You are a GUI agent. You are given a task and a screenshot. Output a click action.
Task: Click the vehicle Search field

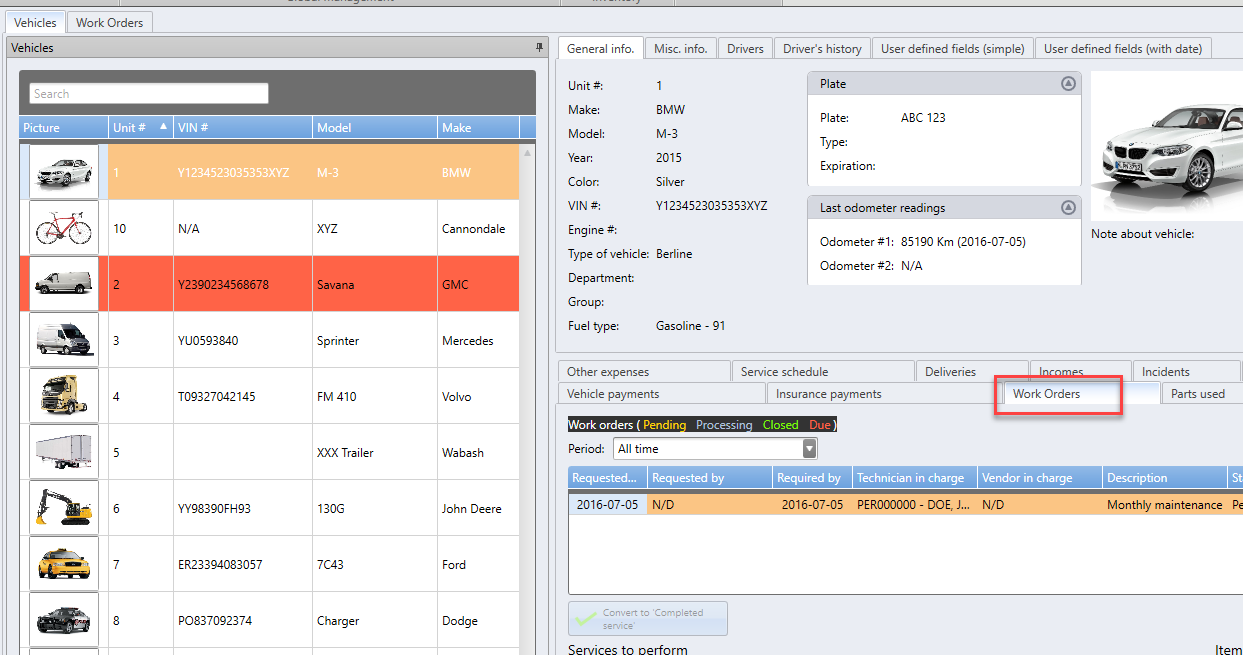[149, 93]
